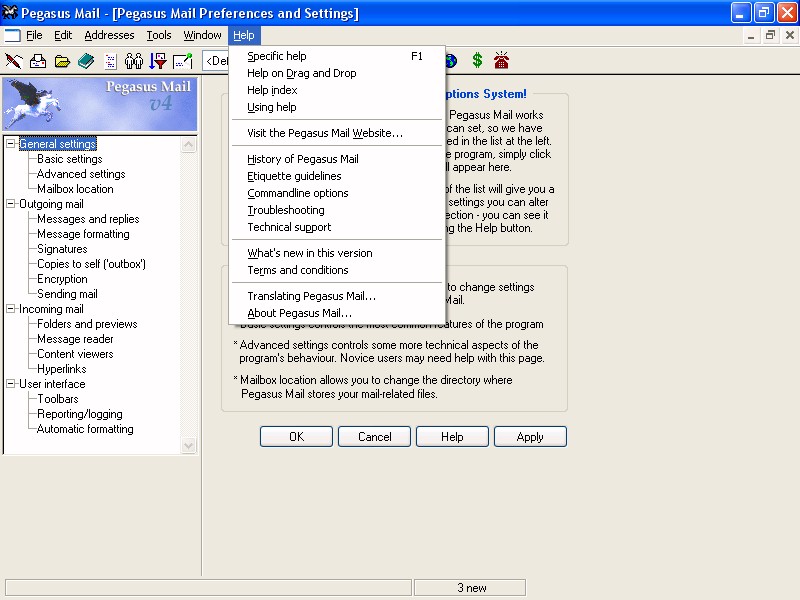Open Toolbars settings page

click(58, 399)
